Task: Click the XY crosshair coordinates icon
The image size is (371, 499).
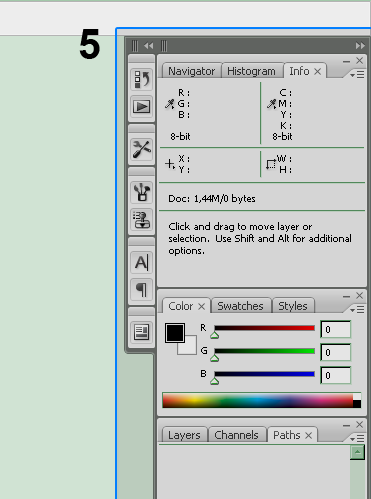Action: (x=170, y=164)
